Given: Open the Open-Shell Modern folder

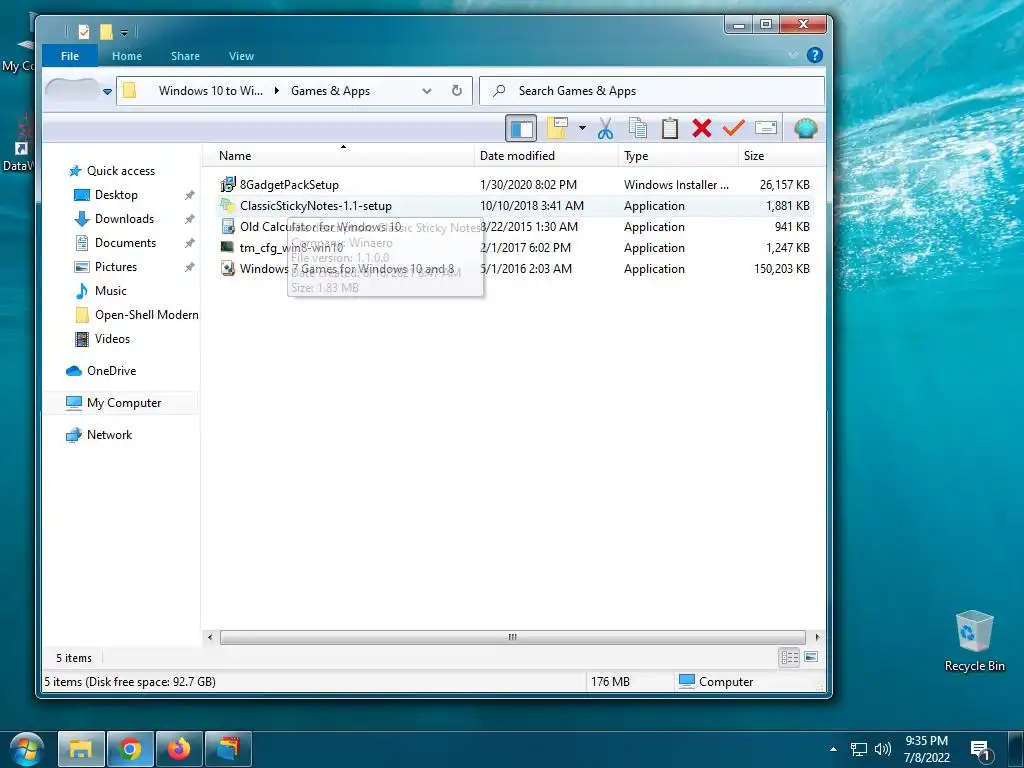Looking at the screenshot, I should pyautogui.click(x=146, y=315).
